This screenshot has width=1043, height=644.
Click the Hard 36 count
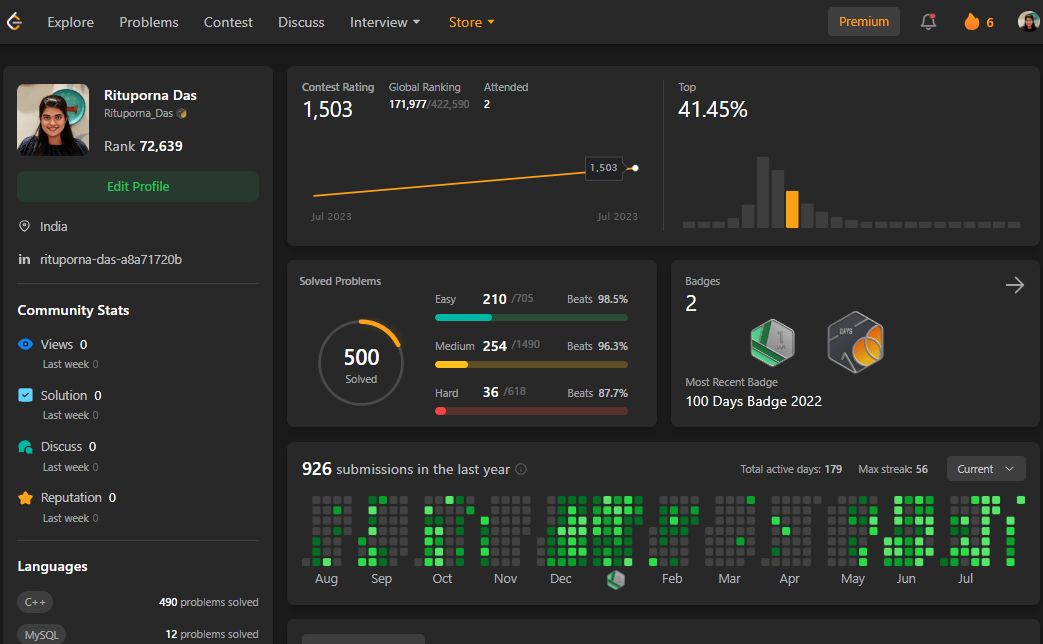pos(490,393)
